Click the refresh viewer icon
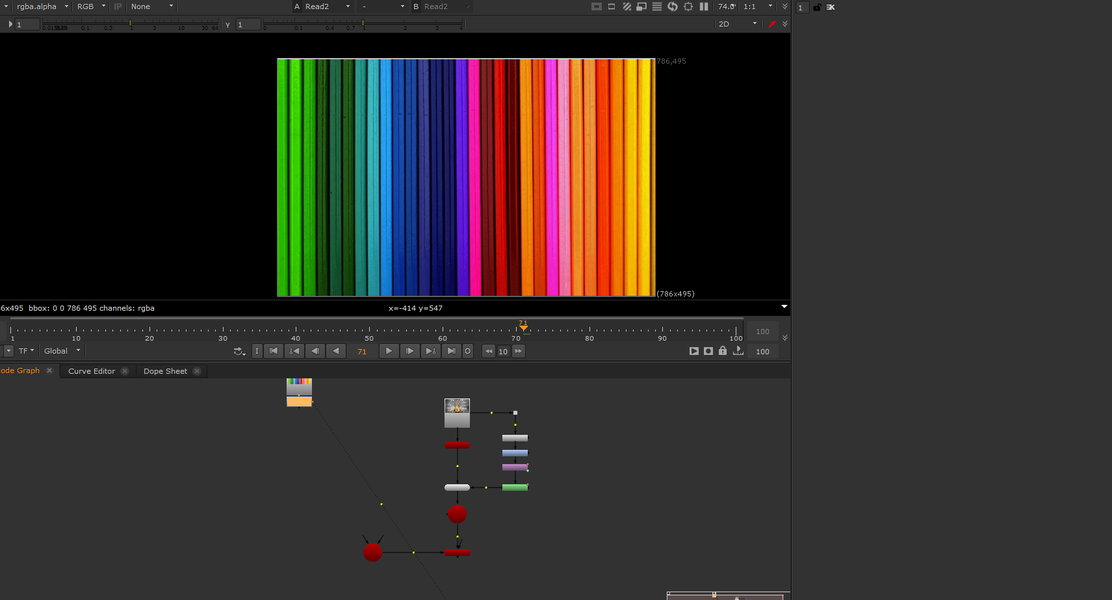The height and width of the screenshot is (600, 1112). [x=672, y=6]
